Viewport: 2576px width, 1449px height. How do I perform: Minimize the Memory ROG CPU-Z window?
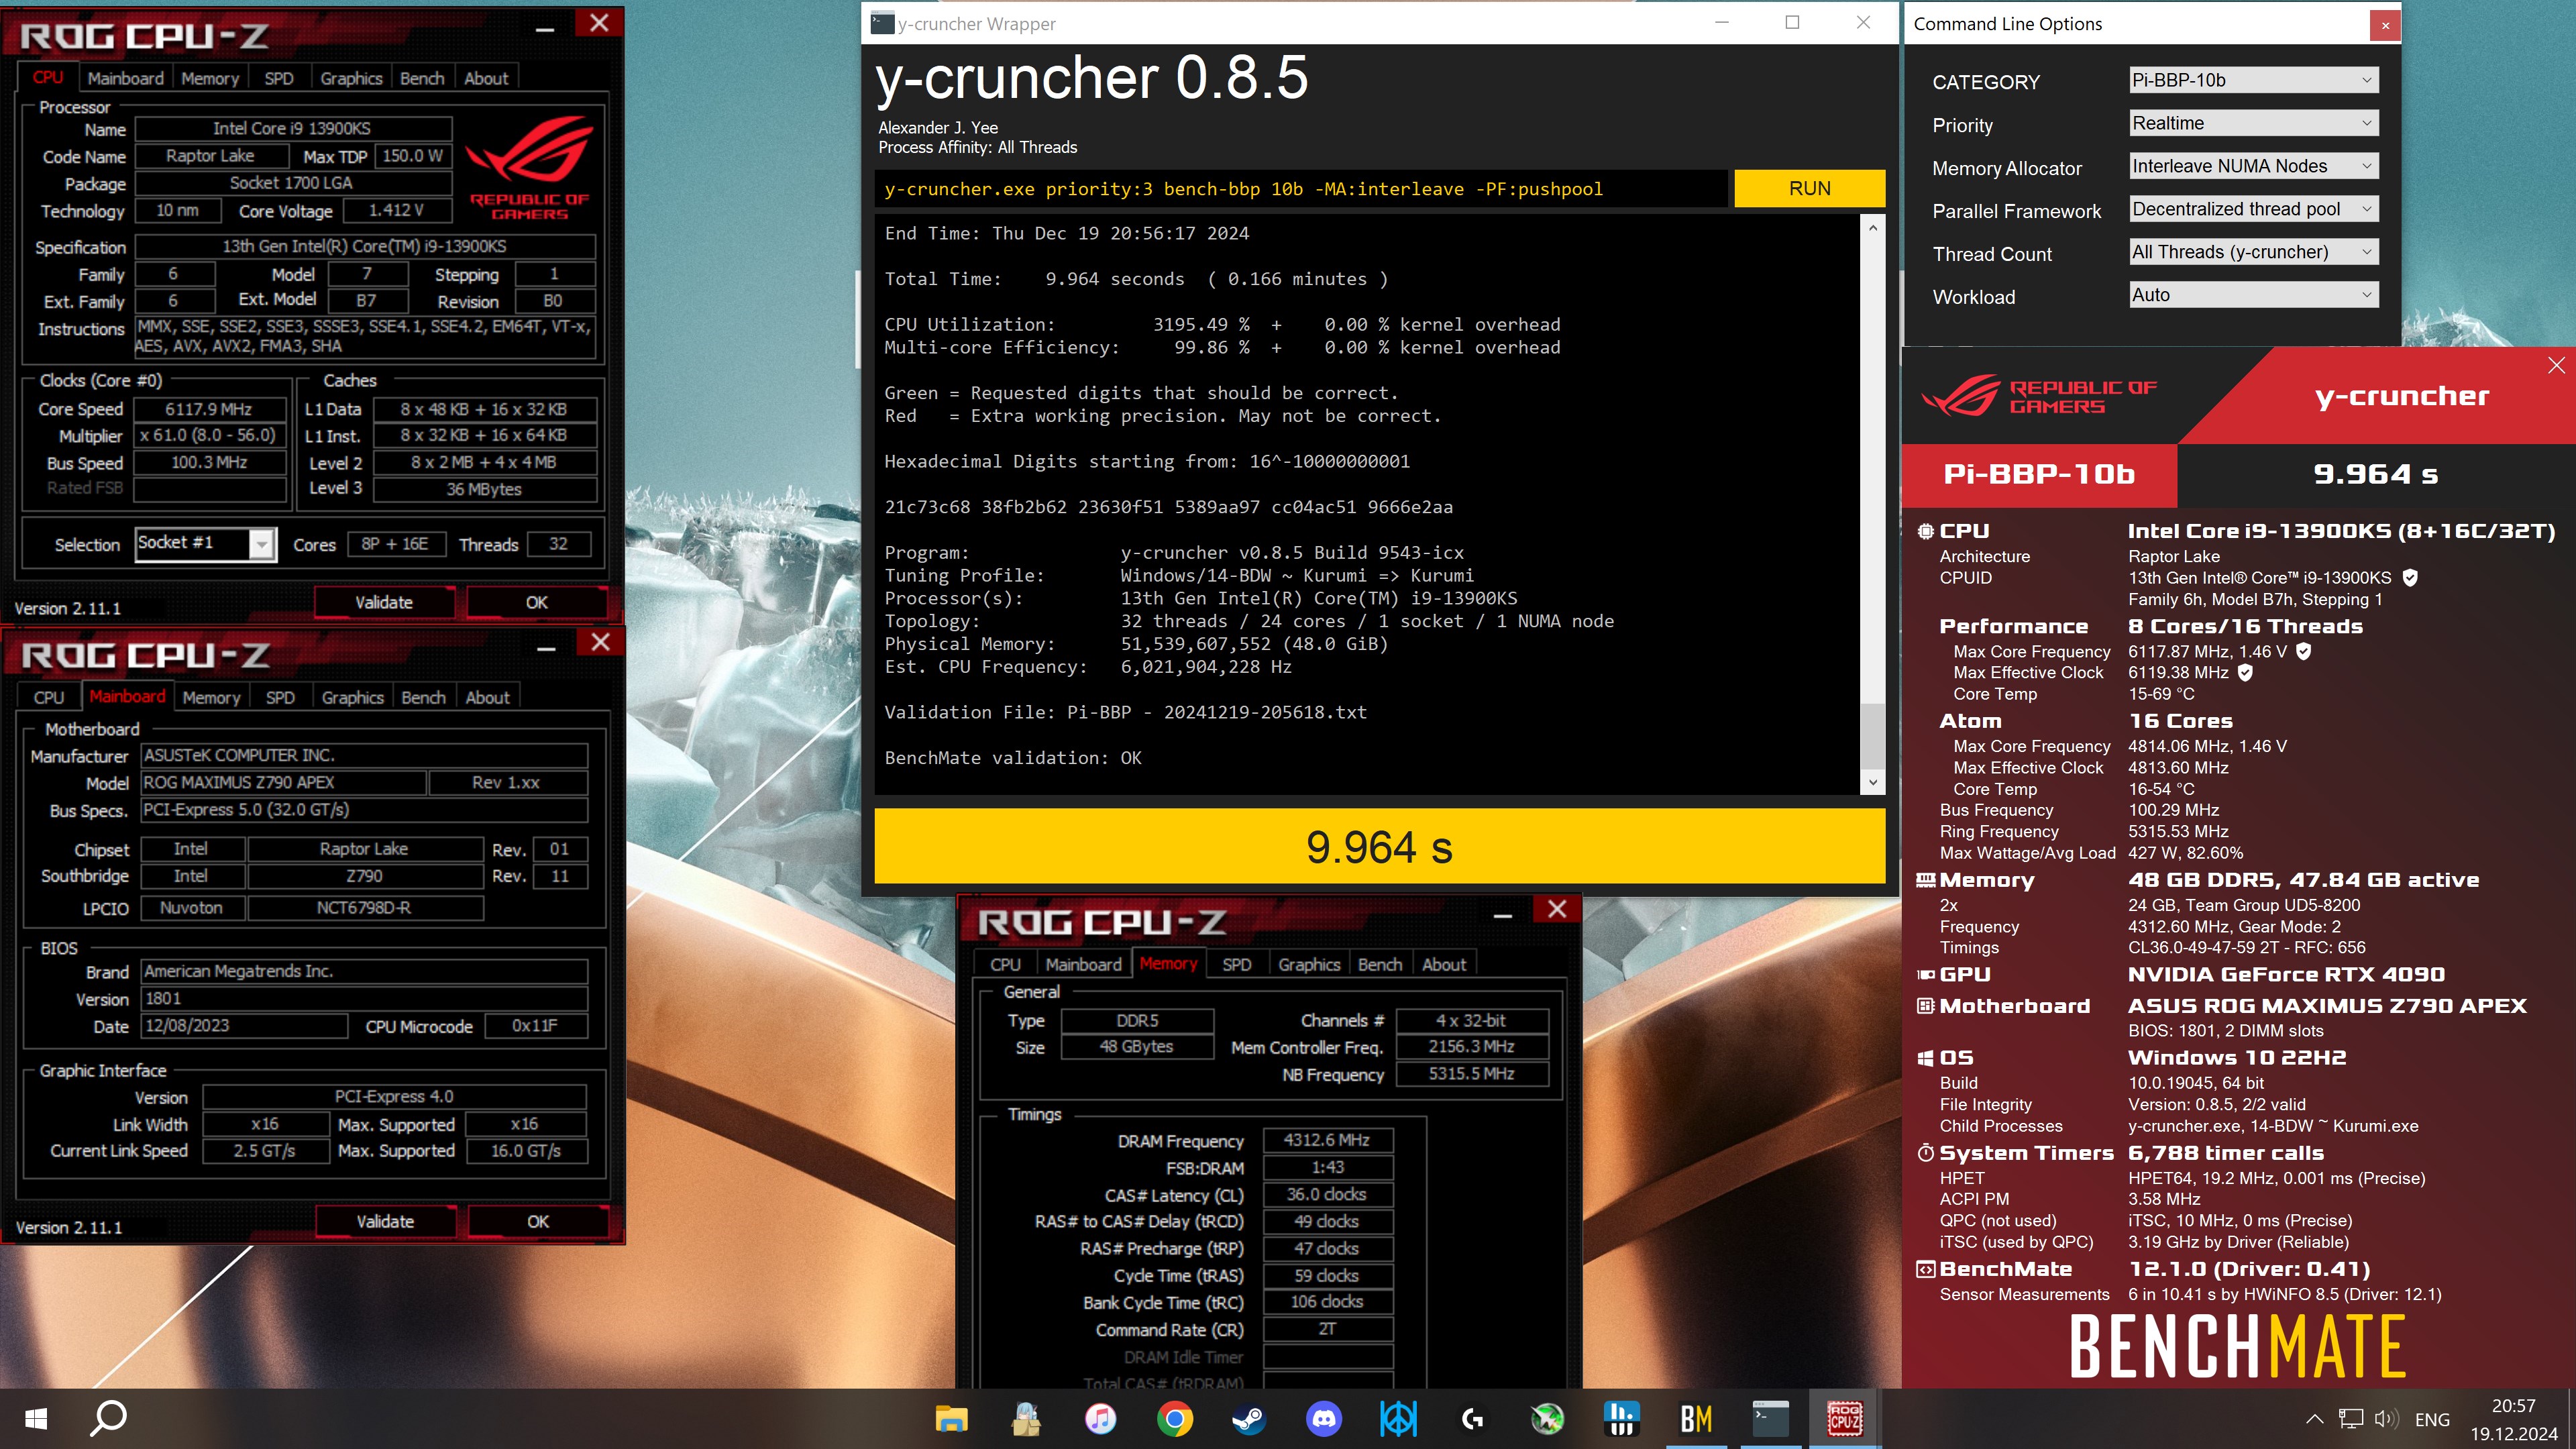(x=1503, y=913)
